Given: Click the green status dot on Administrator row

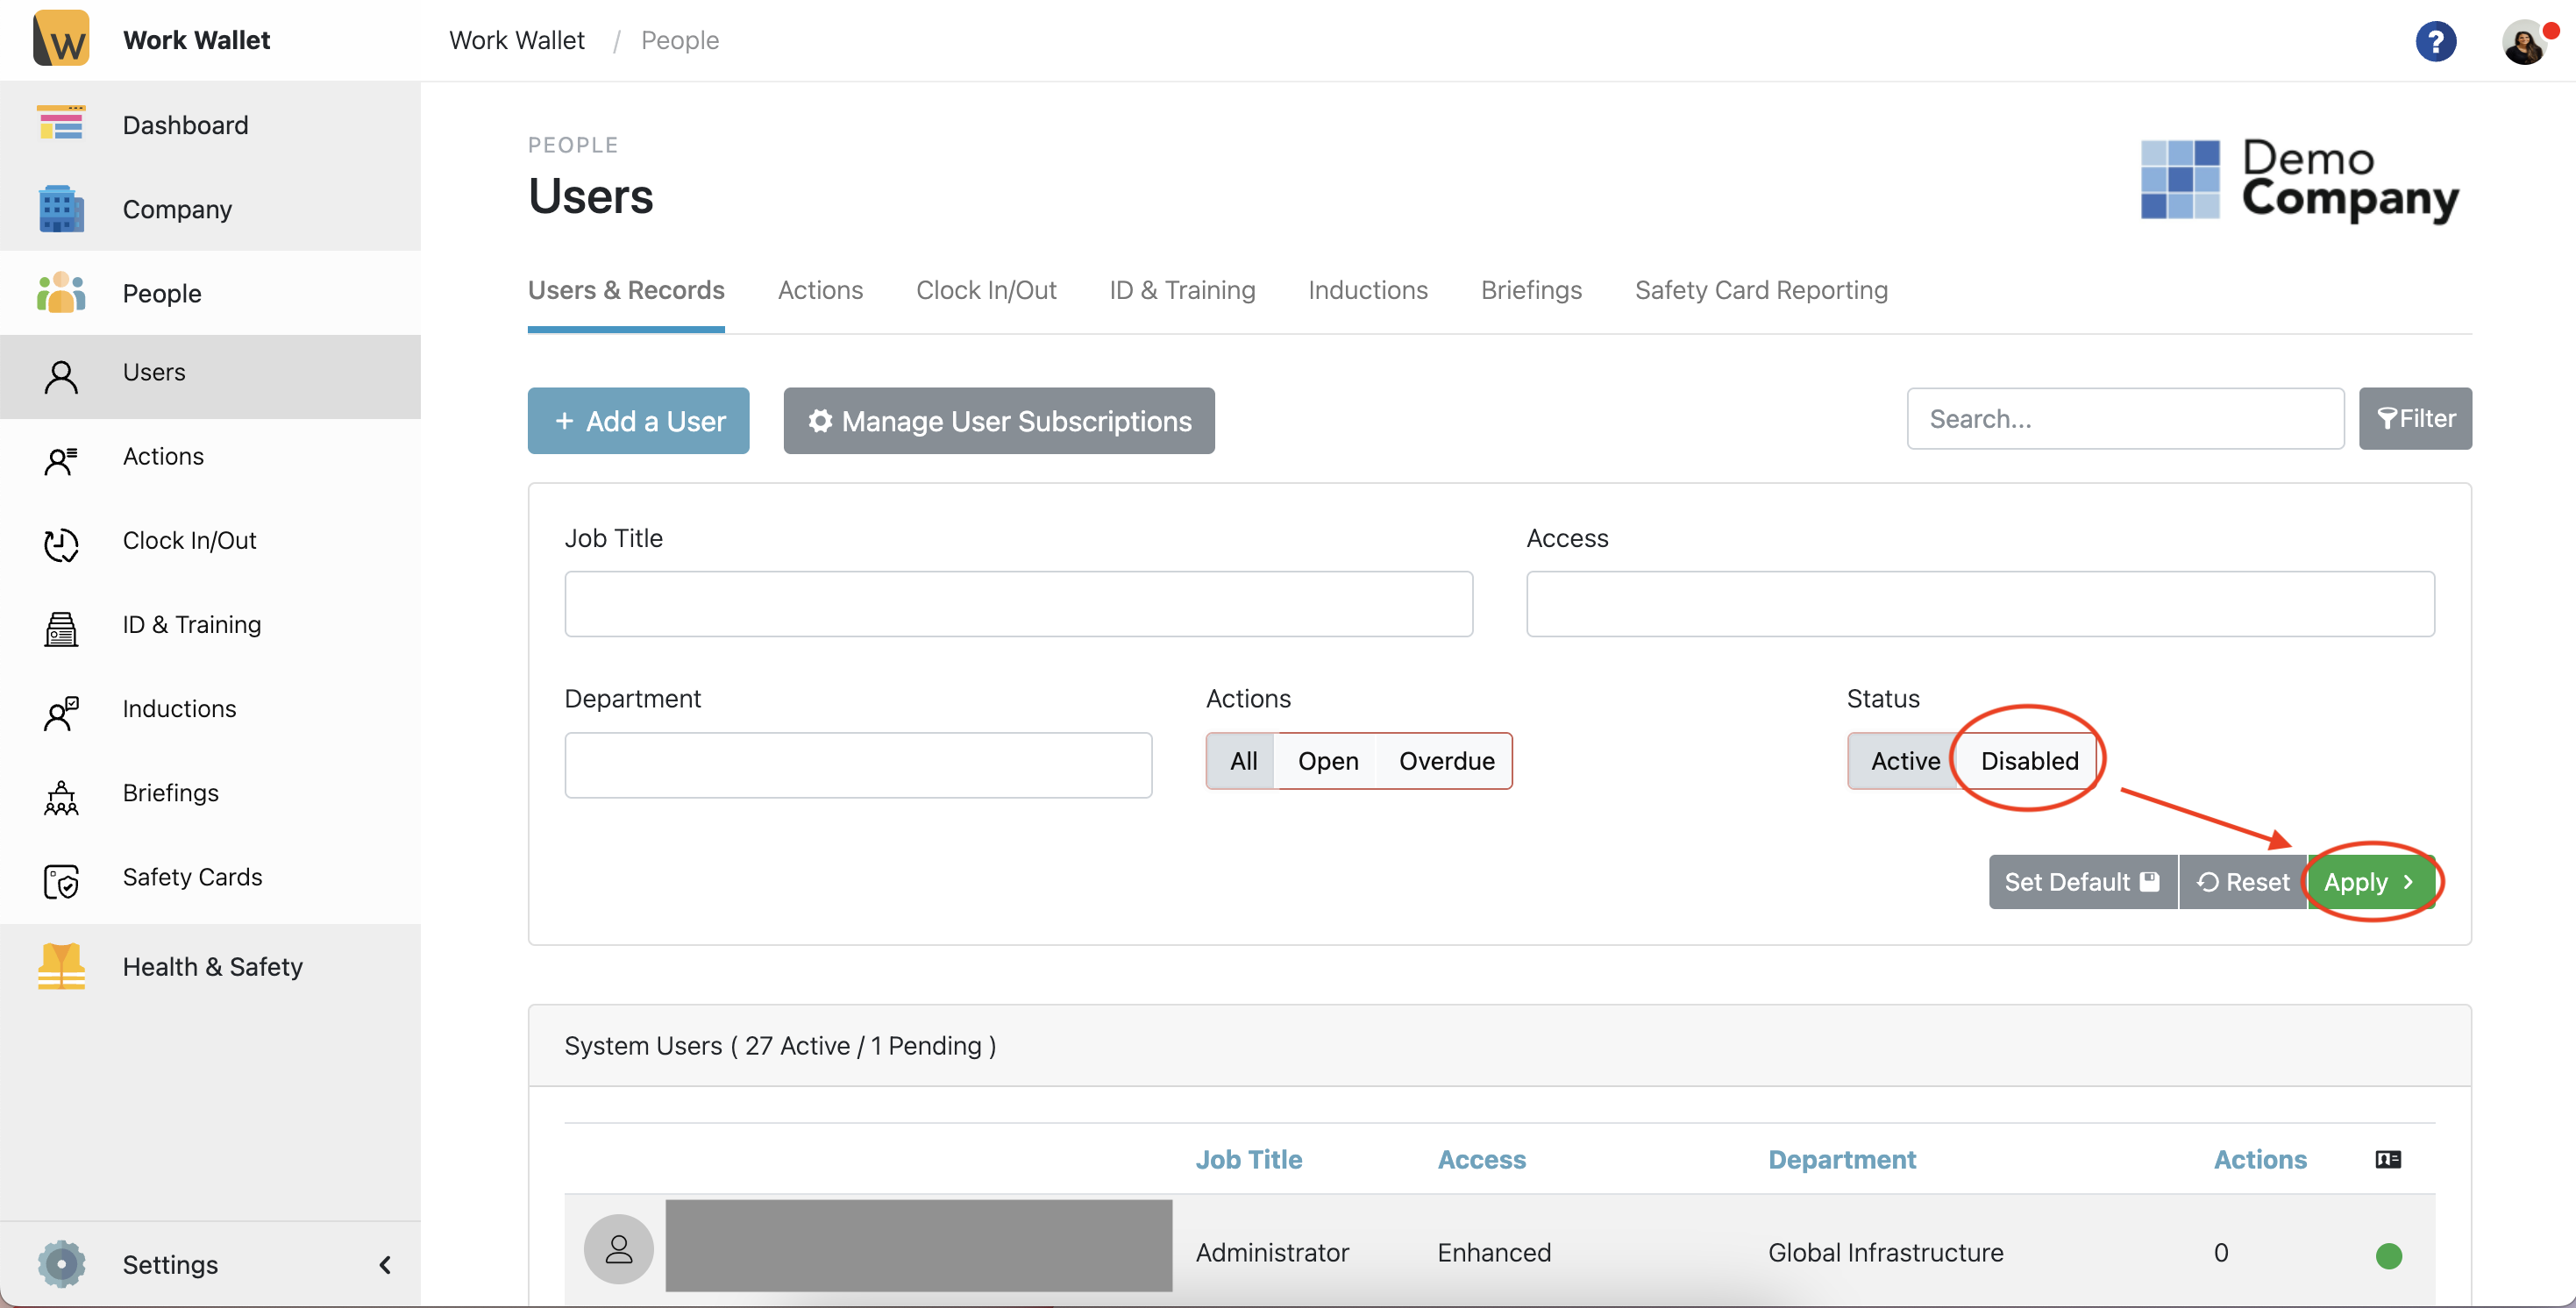Looking at the screenshot, I should [2388, 1255].
